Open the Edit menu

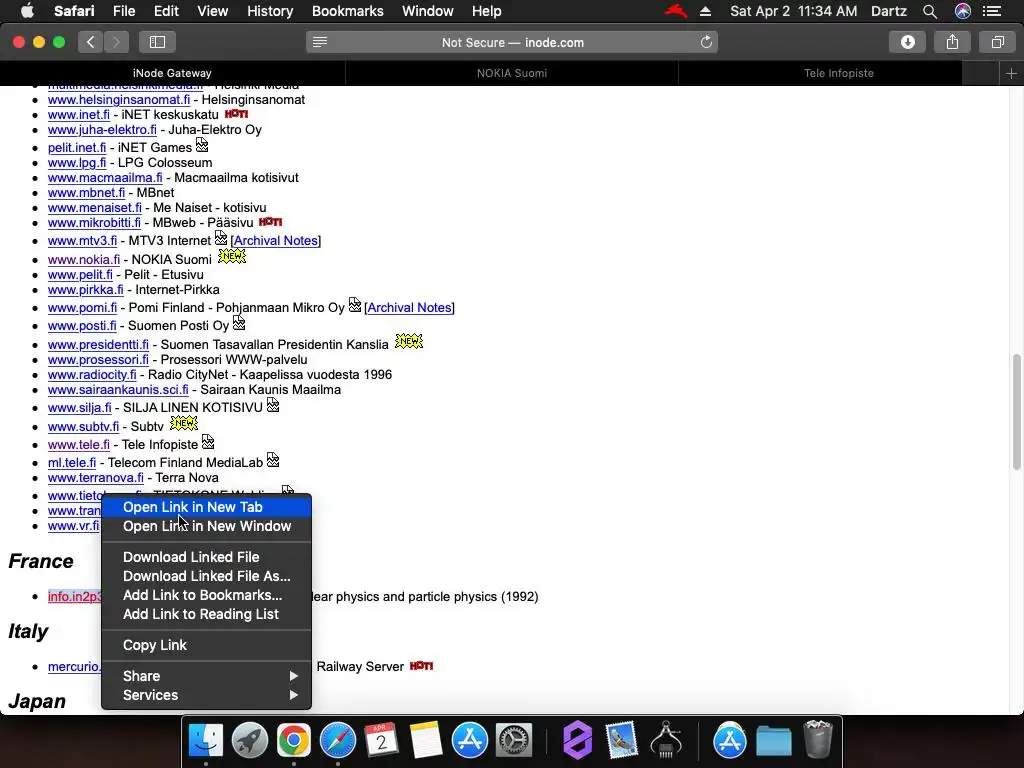coord(166,11)
